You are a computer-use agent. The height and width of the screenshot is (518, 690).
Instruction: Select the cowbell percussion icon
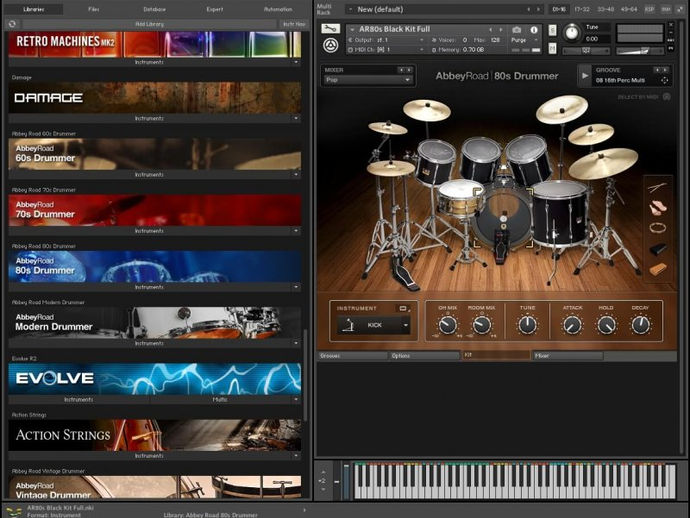[658, 249]
